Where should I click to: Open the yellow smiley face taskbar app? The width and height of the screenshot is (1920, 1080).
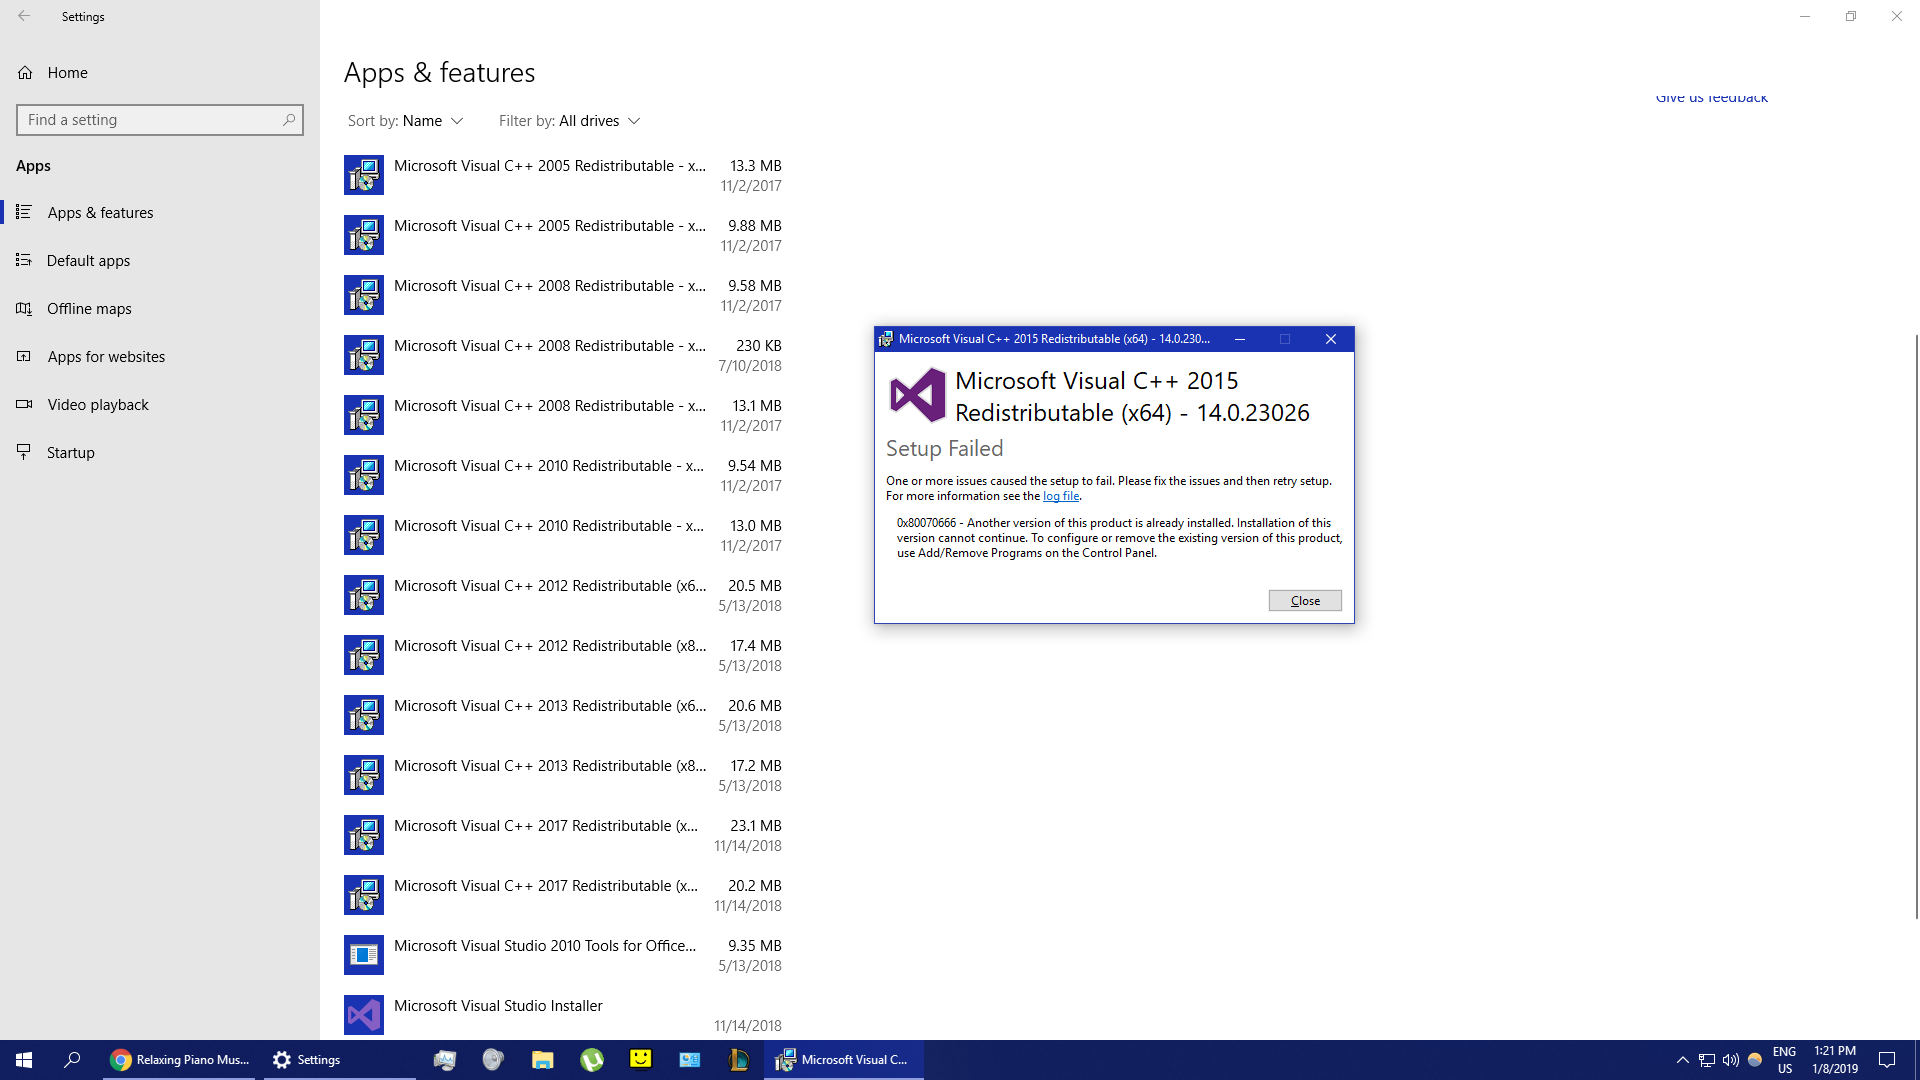(x=641, y=1060)
